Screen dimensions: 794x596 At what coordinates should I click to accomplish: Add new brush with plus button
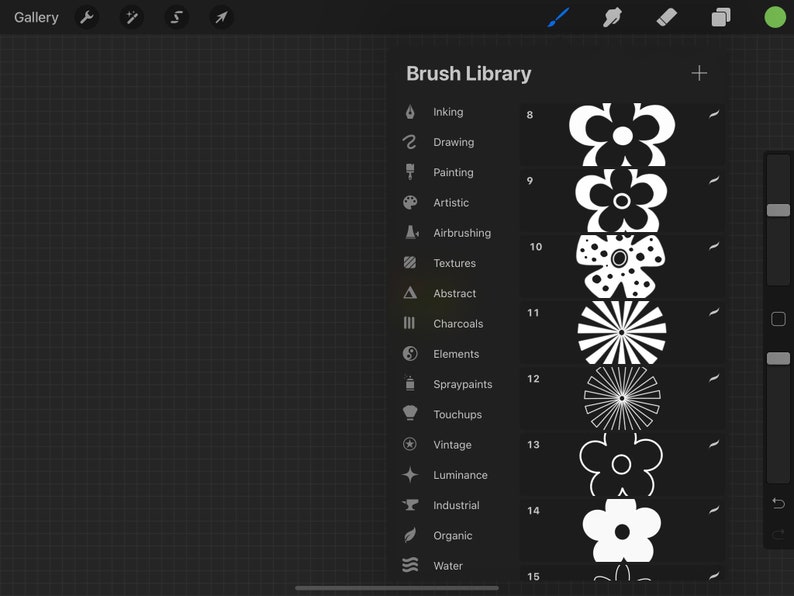click(699, 73)
